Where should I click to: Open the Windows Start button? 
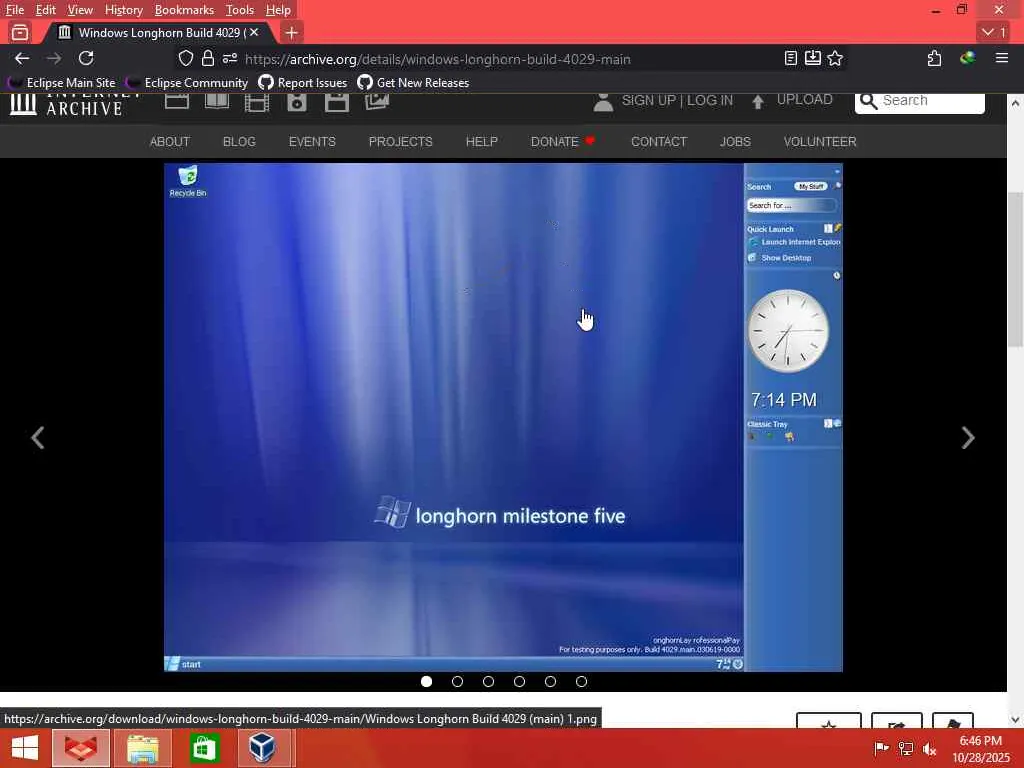point(25,748)
